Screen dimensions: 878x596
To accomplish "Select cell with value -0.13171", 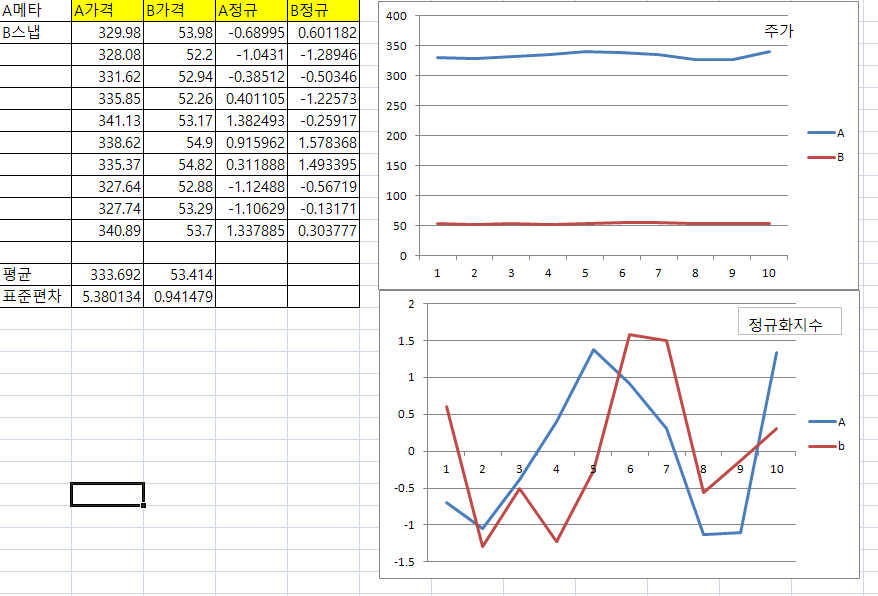I will pos(323,208).
